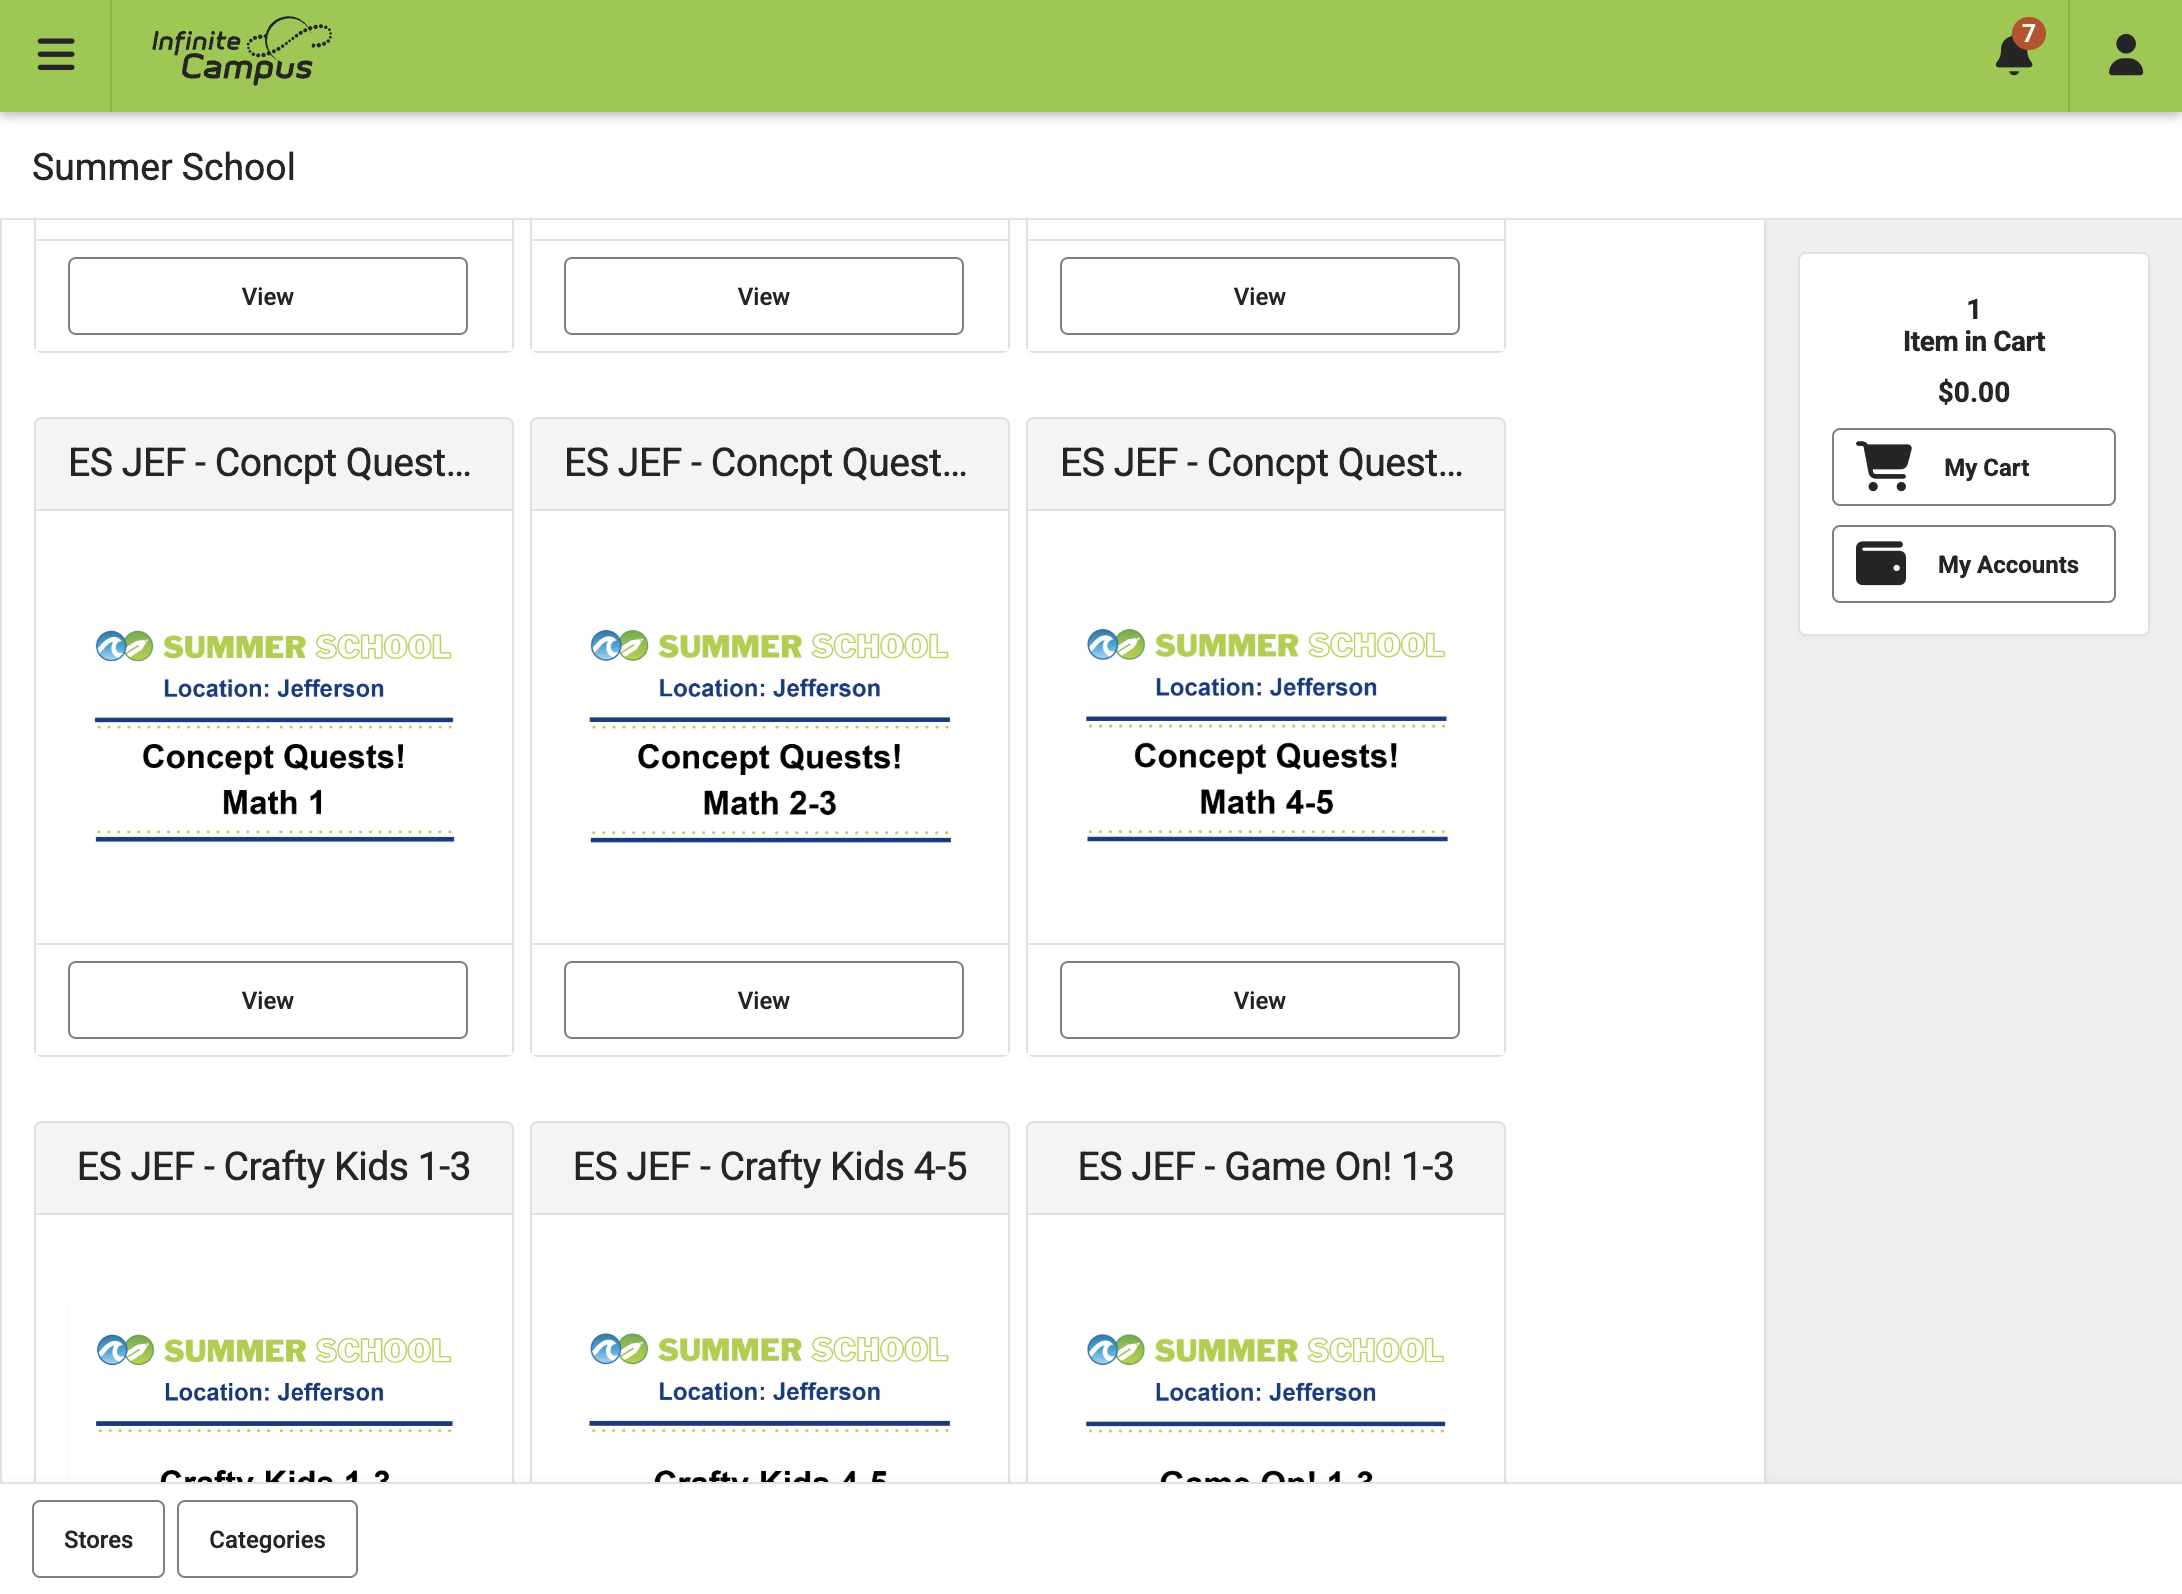Open the Categories tab at the bottom
Viewport: 2182px width, 1594px height.
[267, 1539]
